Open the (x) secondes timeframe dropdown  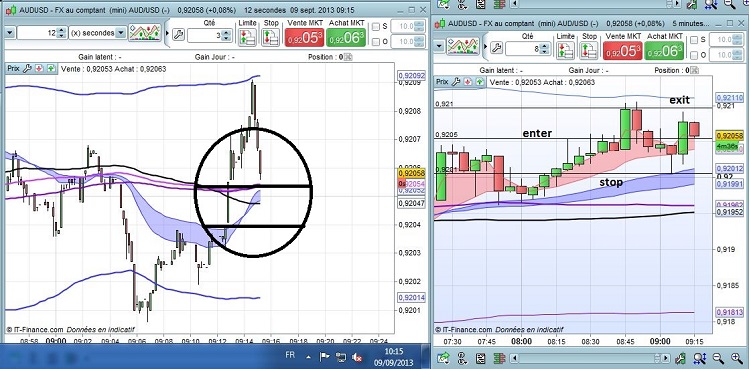coord(98,33)
